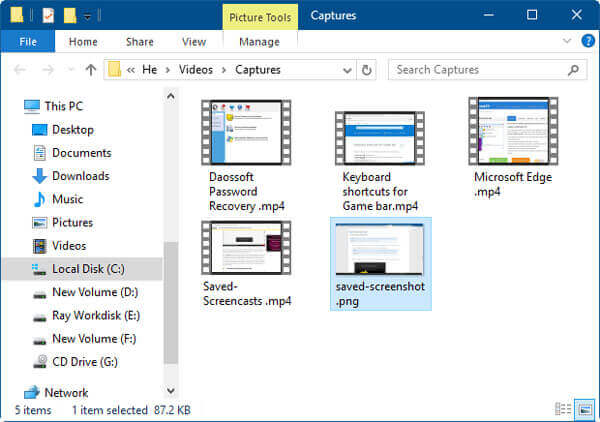The height and width of the screenshot is (422, 600).
Task: Open recent locations dropdown arrow
Action: coord(70,70)
